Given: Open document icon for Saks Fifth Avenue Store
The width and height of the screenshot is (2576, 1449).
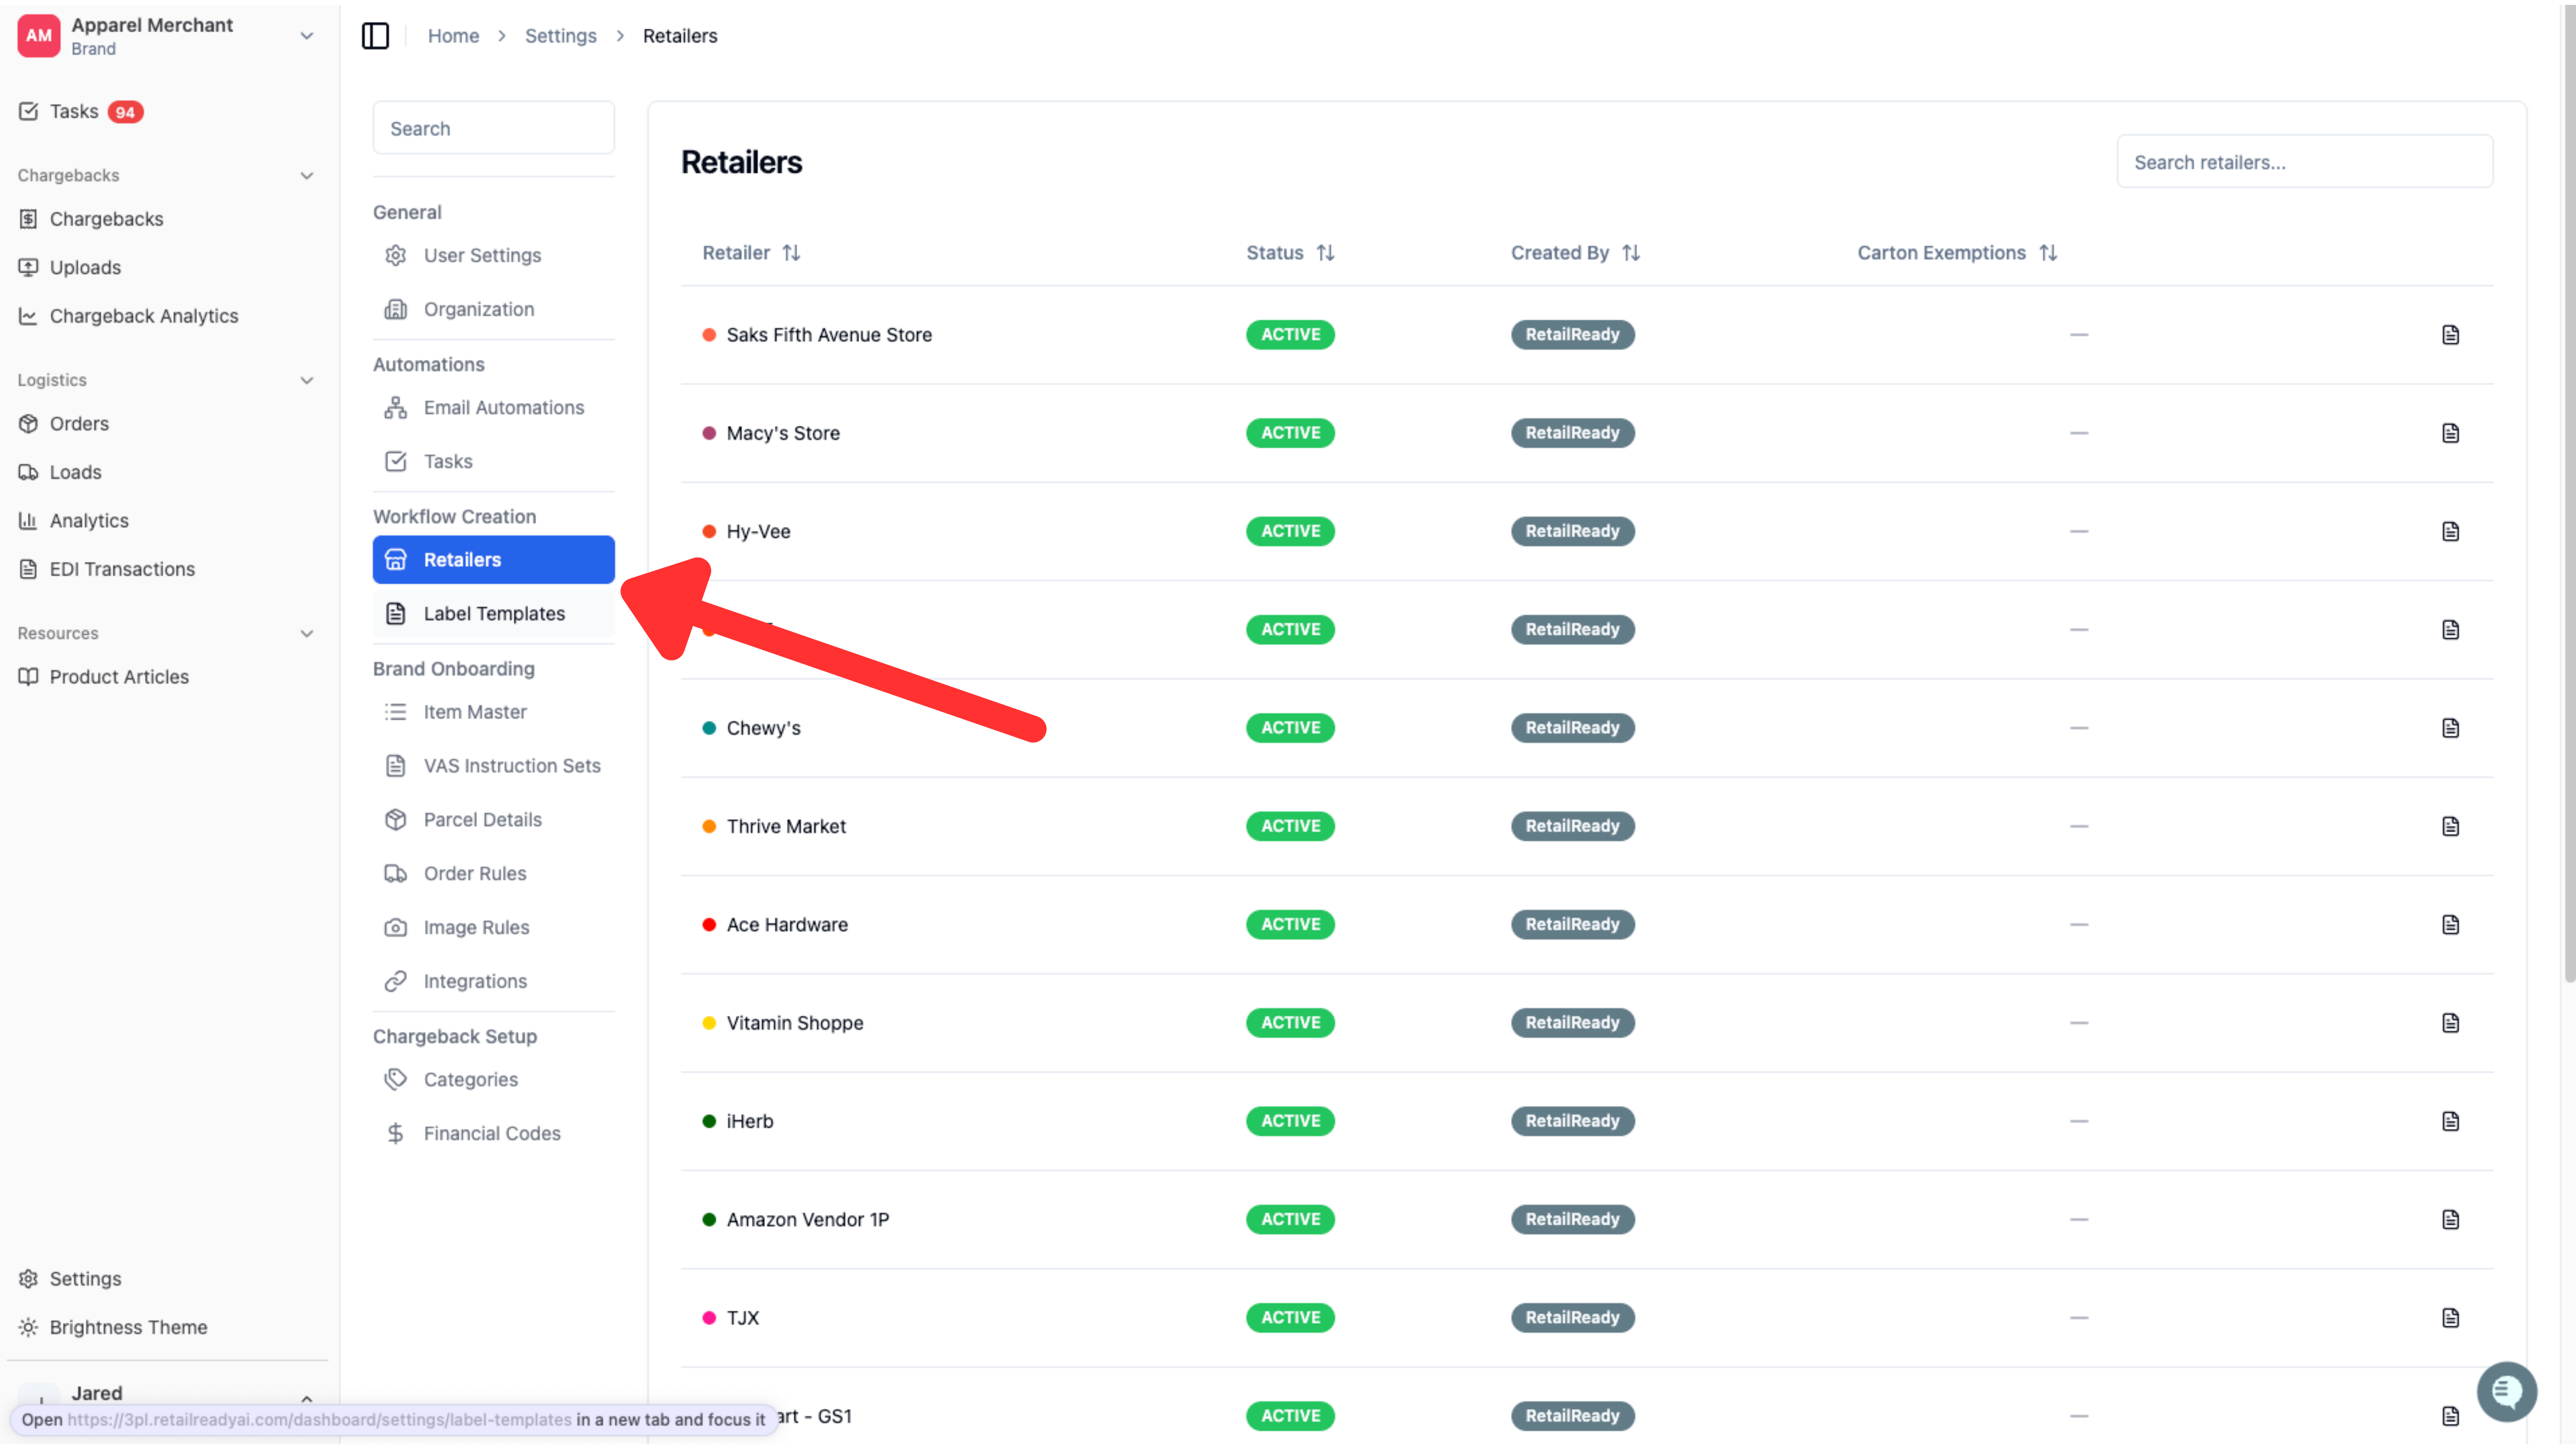Looking at the screenshot, I should (2450, 335).
